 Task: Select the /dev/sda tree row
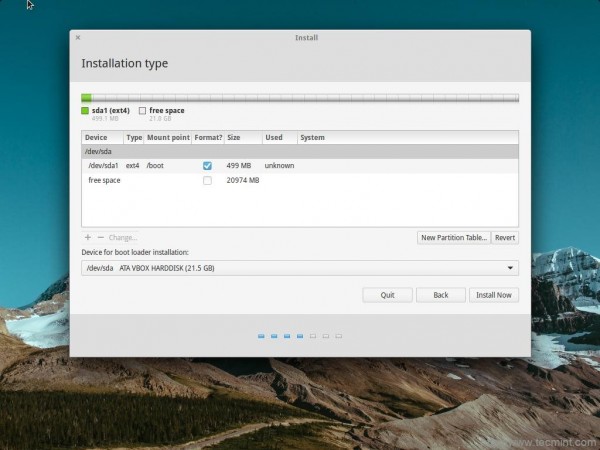300,152
